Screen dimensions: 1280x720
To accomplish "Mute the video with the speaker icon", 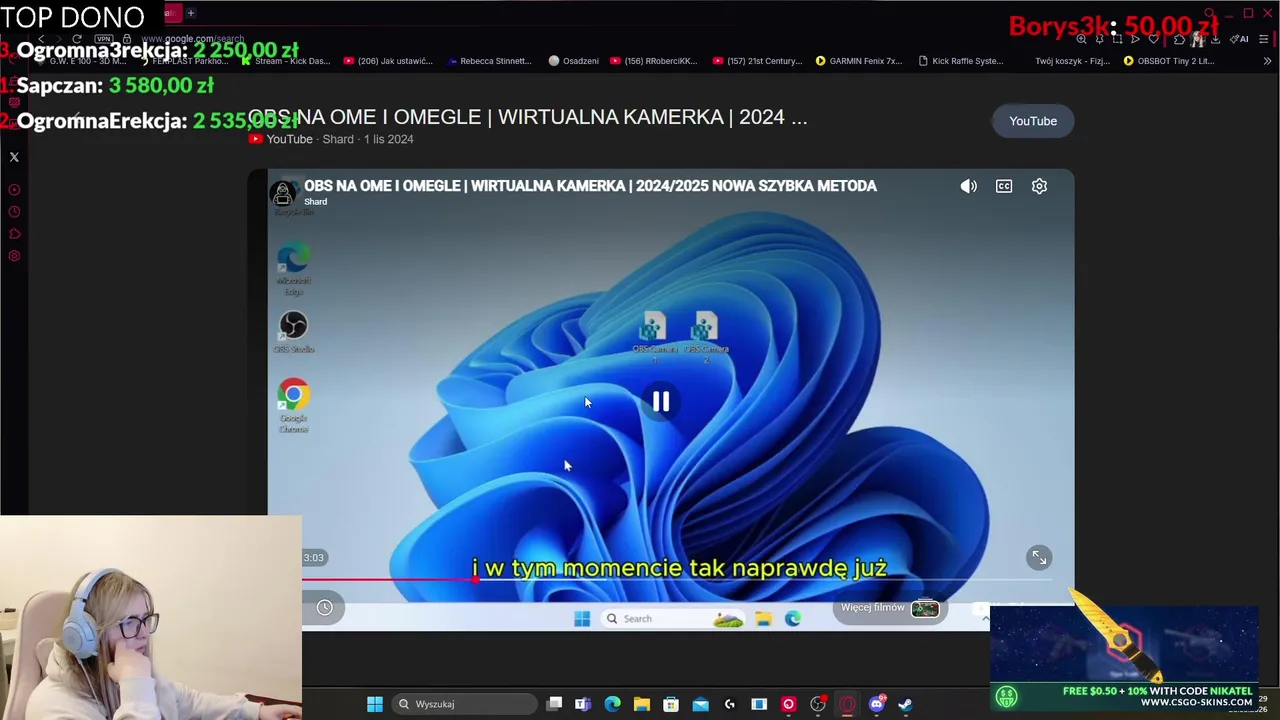I will (968, 186).
